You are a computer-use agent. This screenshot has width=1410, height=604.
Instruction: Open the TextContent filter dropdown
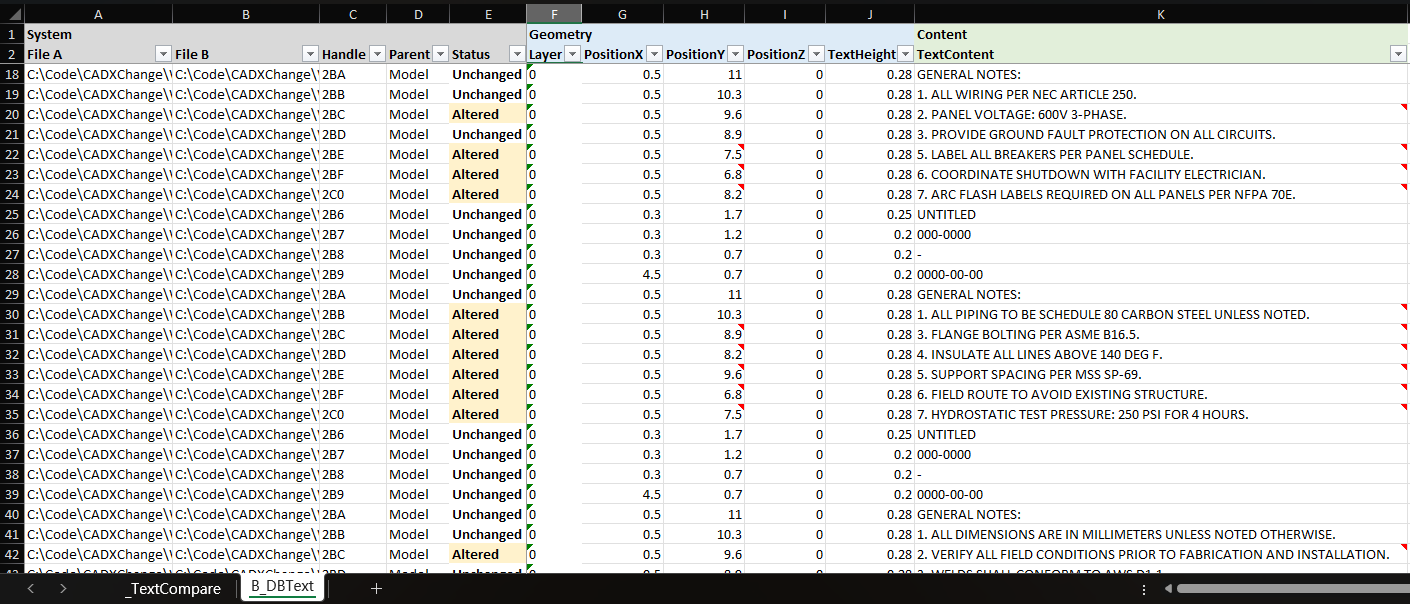[1398, 54]
